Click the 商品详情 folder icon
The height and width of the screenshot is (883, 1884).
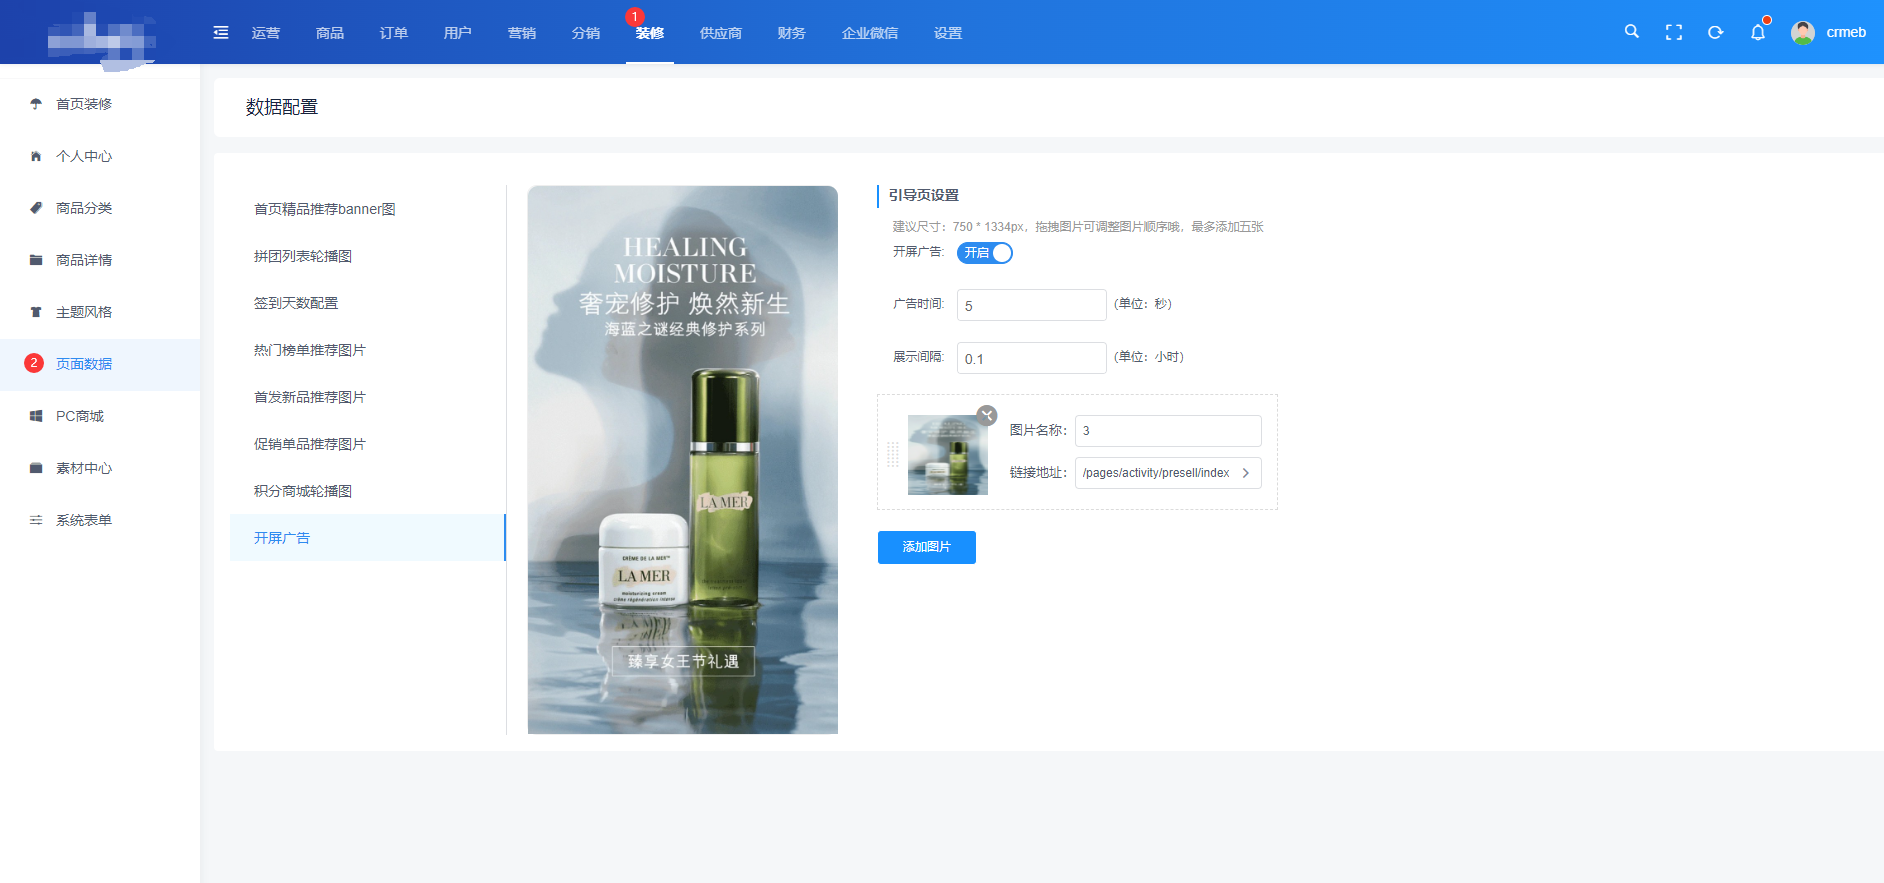click(36, 260)
